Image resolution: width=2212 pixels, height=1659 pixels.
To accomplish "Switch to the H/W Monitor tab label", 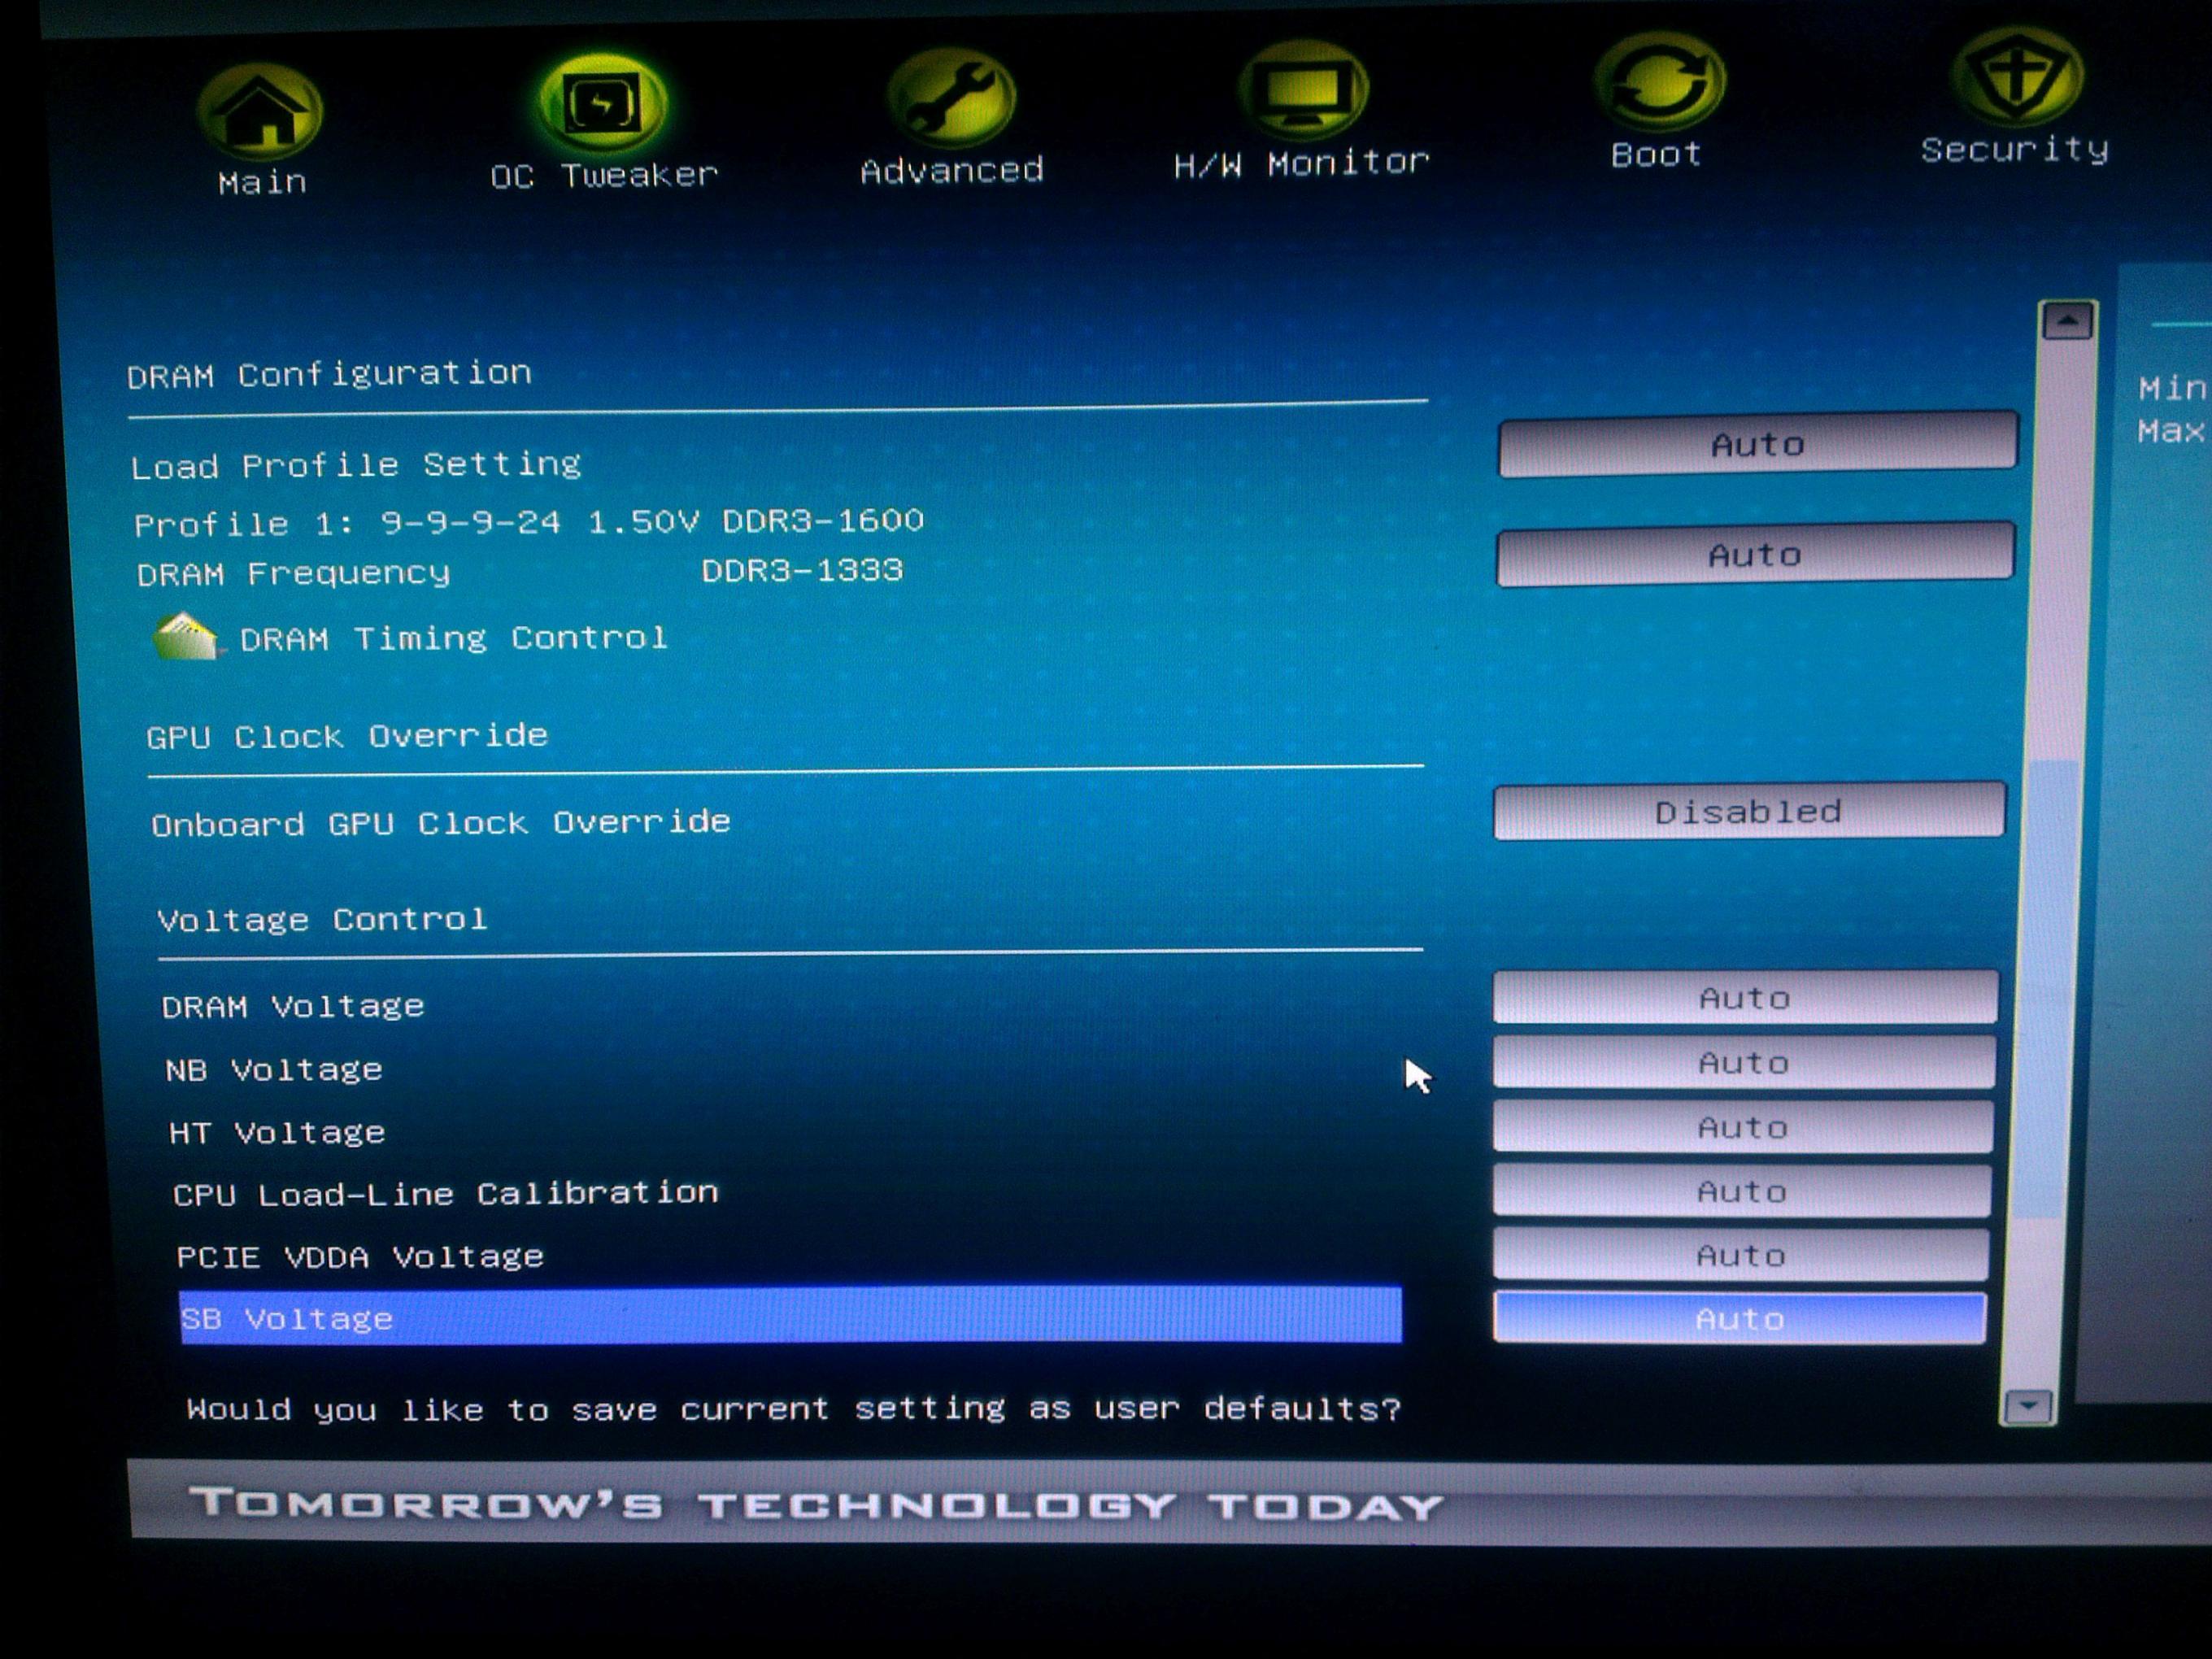I will [x=1301, y=163].
